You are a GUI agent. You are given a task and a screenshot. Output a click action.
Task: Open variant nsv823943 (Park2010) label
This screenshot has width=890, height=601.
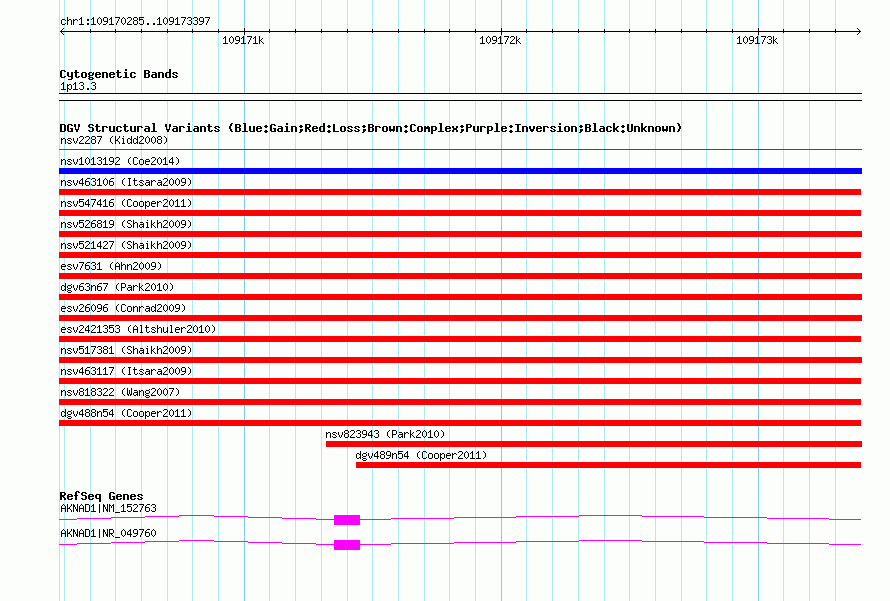tap(385, 434)
